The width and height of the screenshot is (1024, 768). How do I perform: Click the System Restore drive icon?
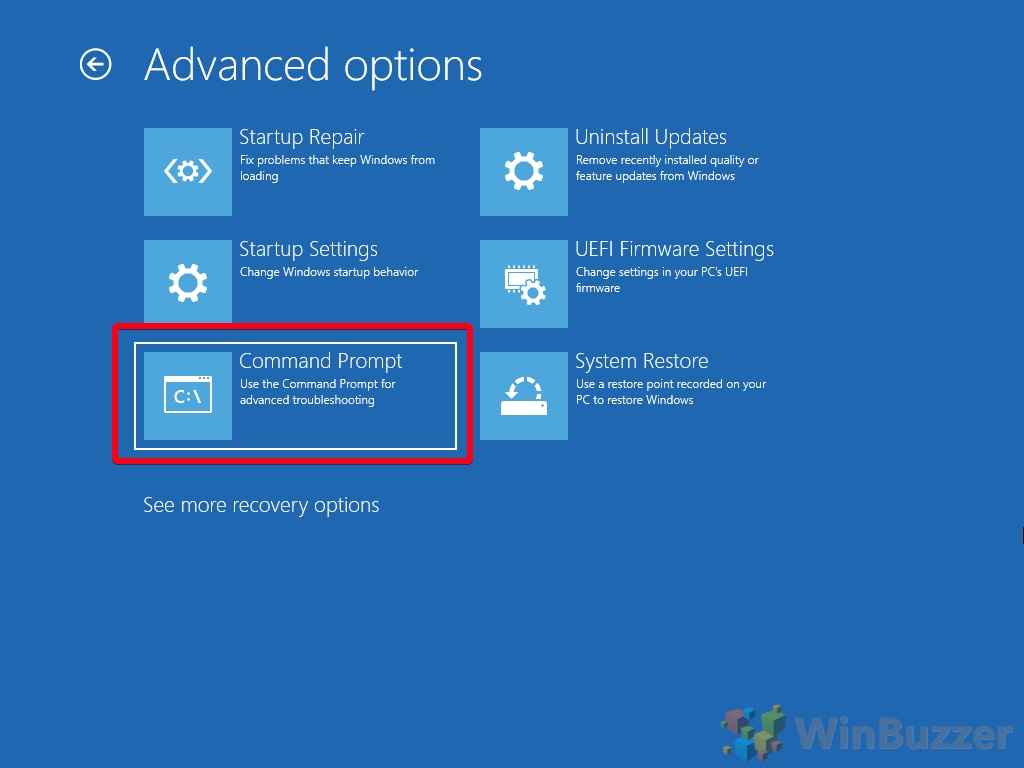pyautogui.click(x=524, y=396)
